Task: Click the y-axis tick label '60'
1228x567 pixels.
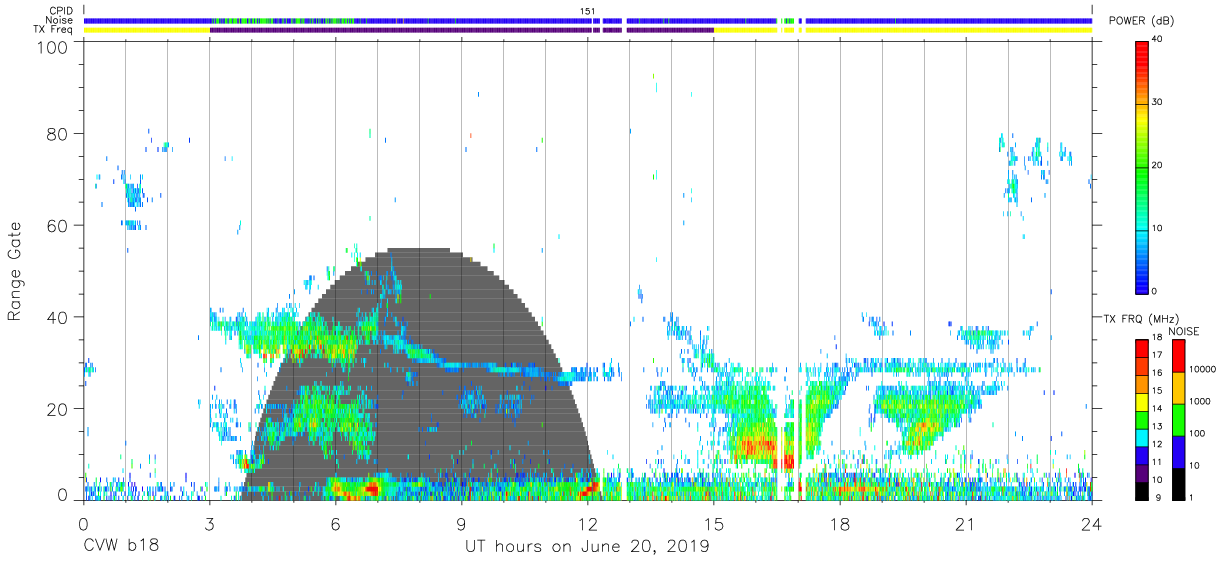Action: pyautogui.click(x=56, y=226)
